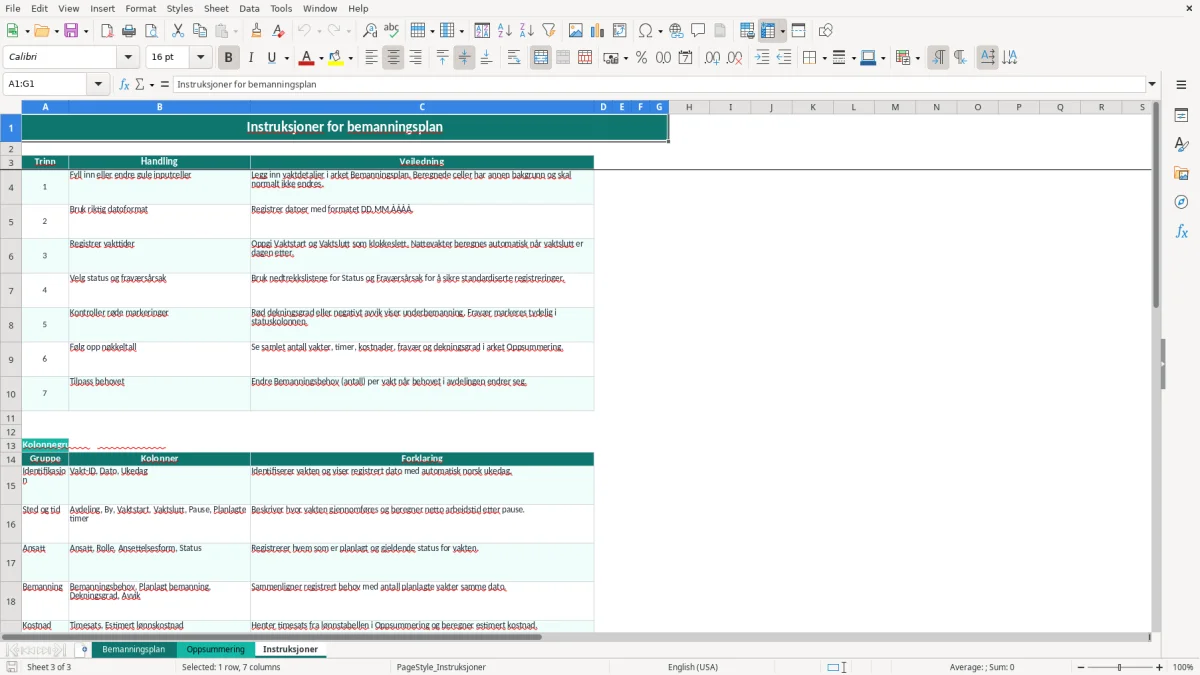Open font size dropdown
Image resolution: width=1200 pixels, height=675 pixels.
click(x=200, y=58)
